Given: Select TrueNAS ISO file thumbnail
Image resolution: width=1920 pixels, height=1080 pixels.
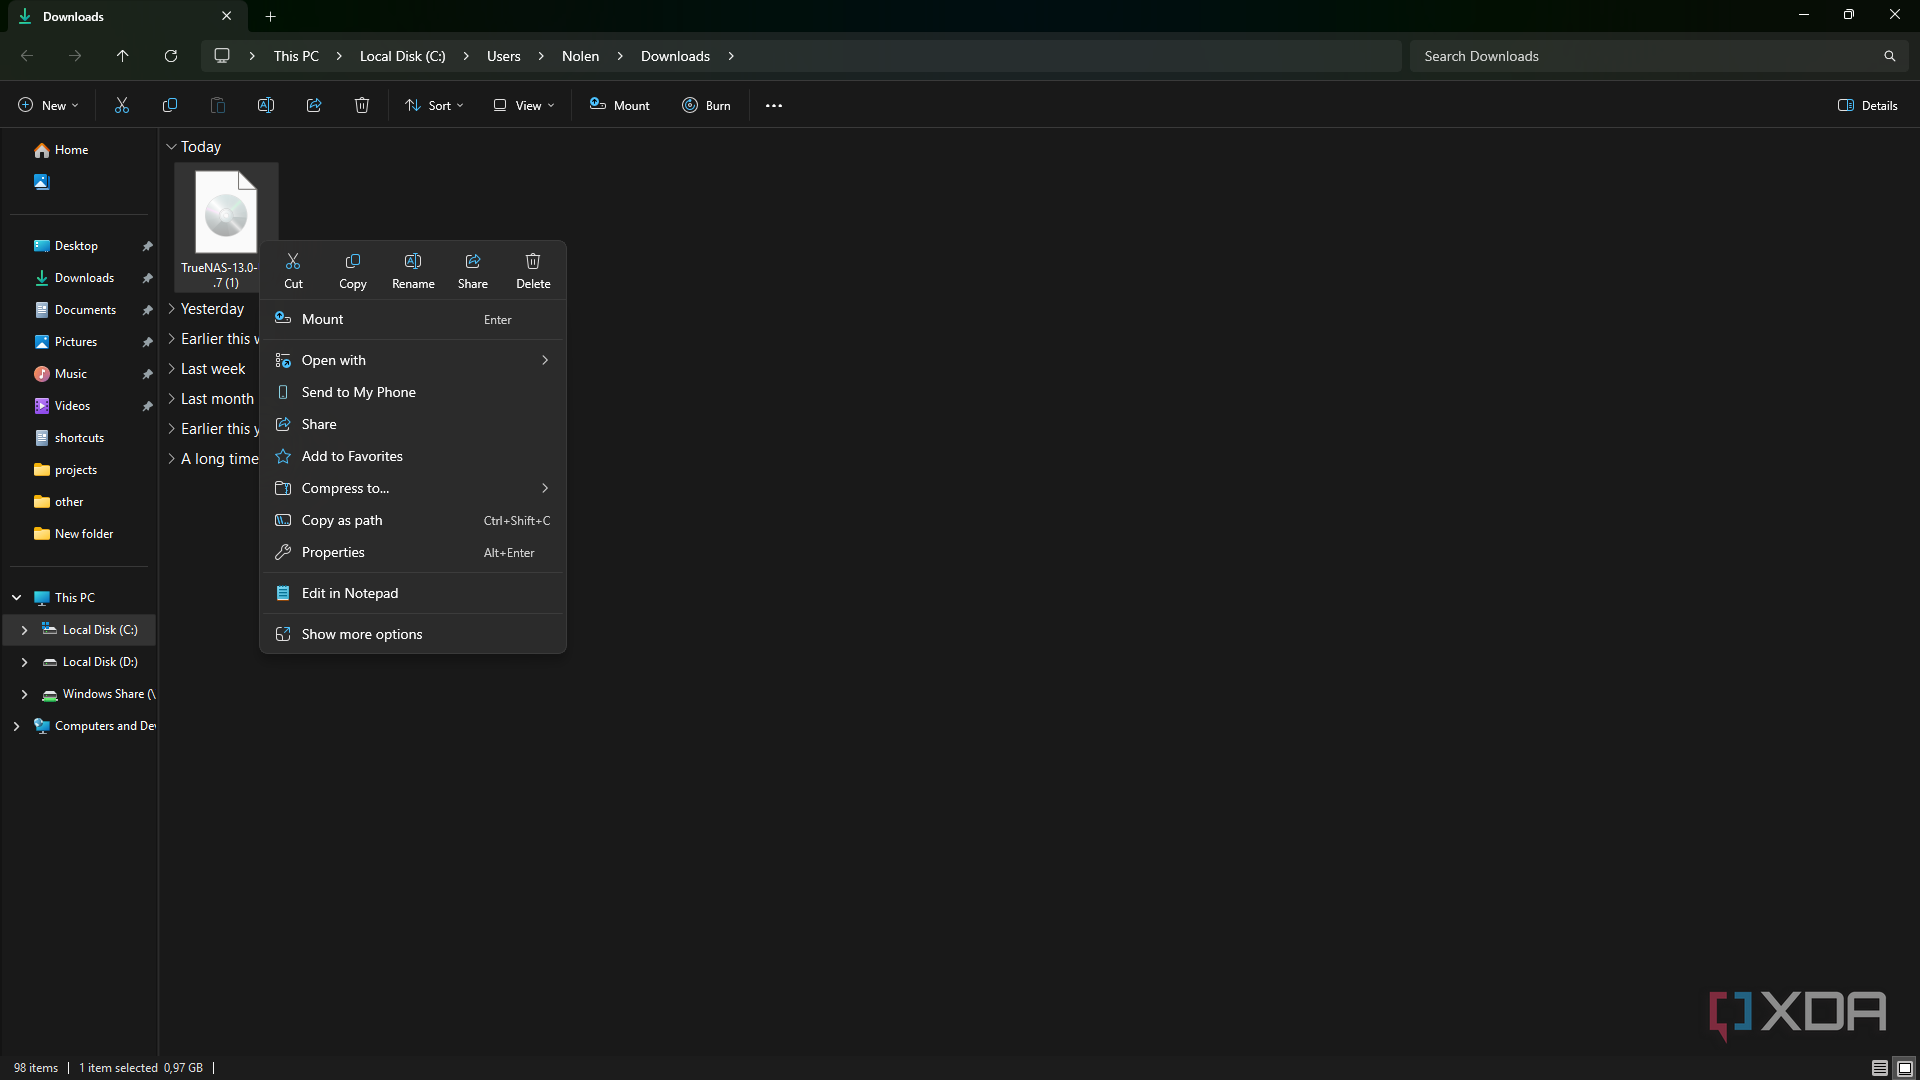Looking at the screenshot, I should pyautogui.click(x=226, y=212).
